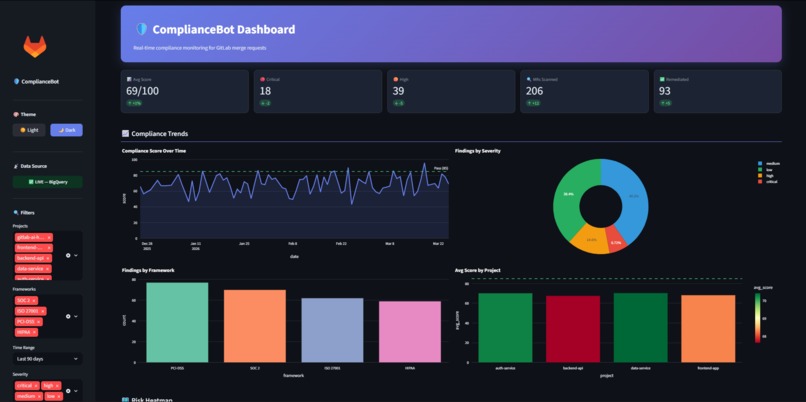Click the shield icon in the dashboard header
The width and height of the screenshot is (806, 402).
pos(141,29)
